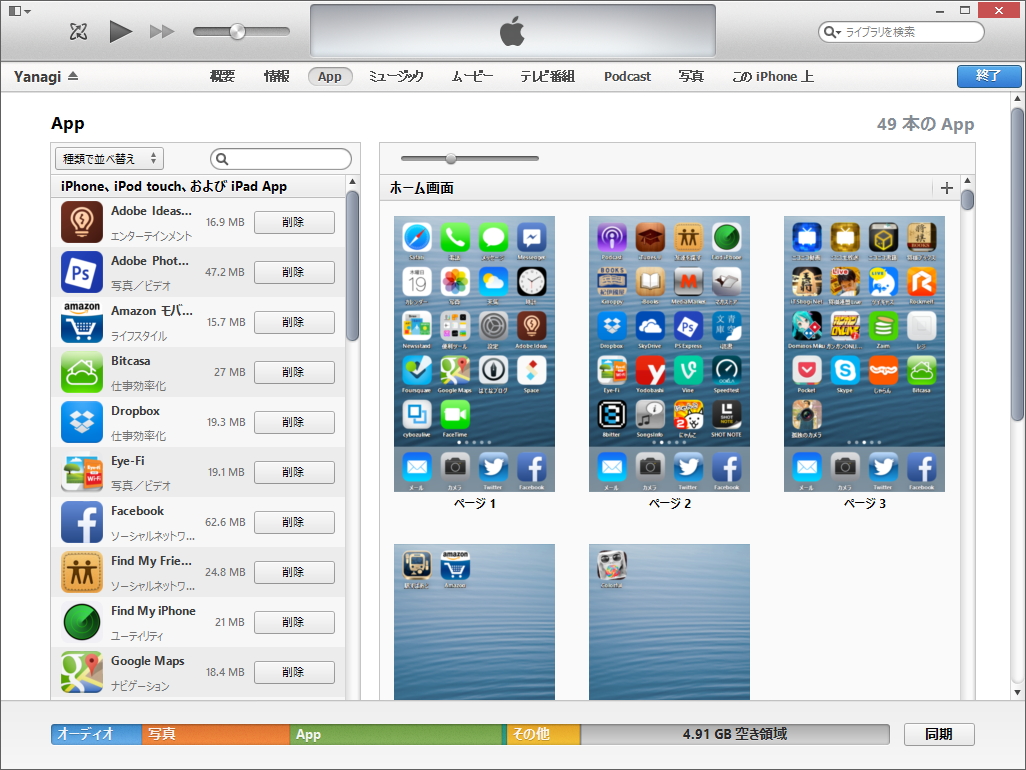Select the Eye-Fi app icon

point(81,472)
